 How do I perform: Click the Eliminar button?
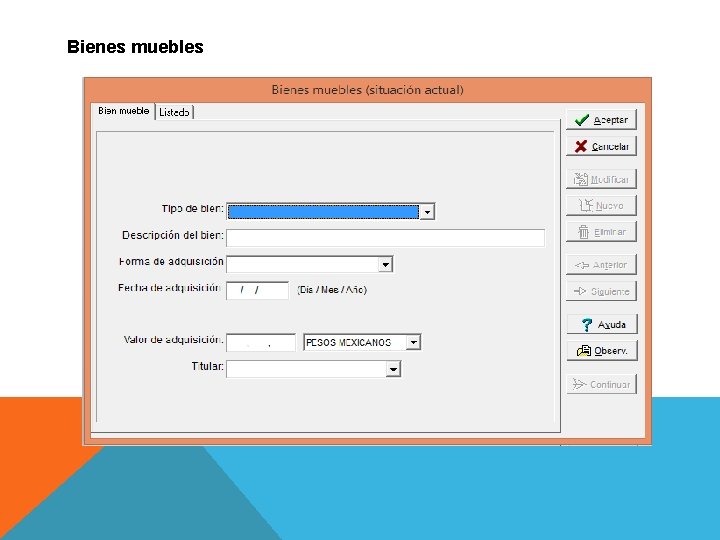point(602,232)
